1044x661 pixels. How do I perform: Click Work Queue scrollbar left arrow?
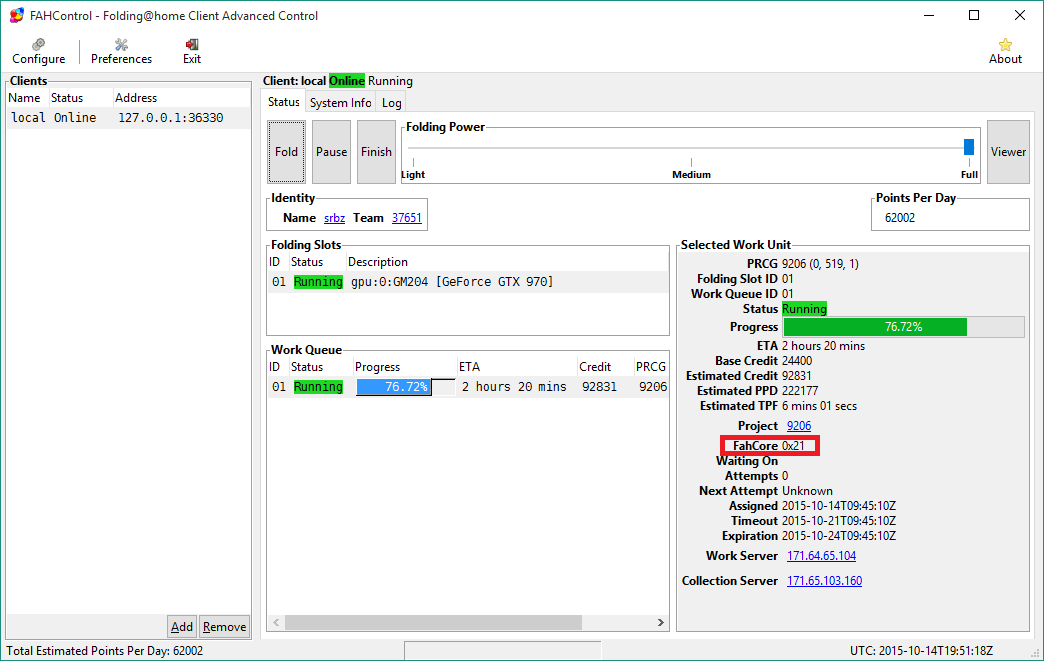click(x=276, y=622)
